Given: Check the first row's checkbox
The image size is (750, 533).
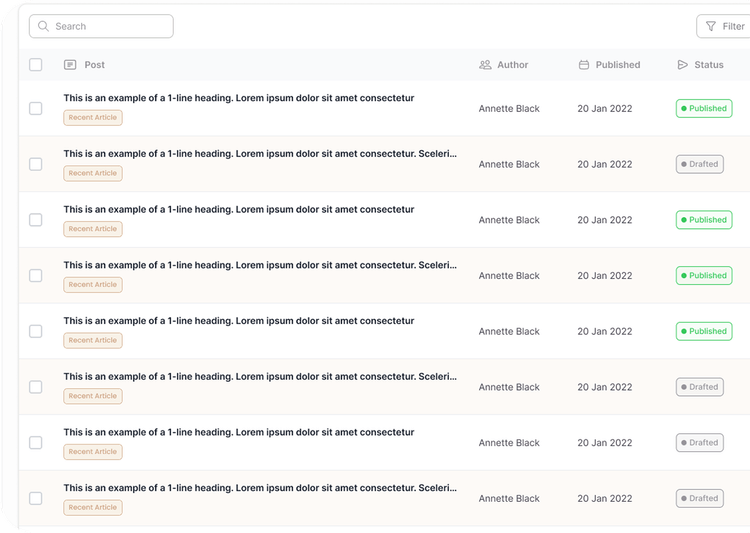Looking at the screenshot, I should 36,109.
